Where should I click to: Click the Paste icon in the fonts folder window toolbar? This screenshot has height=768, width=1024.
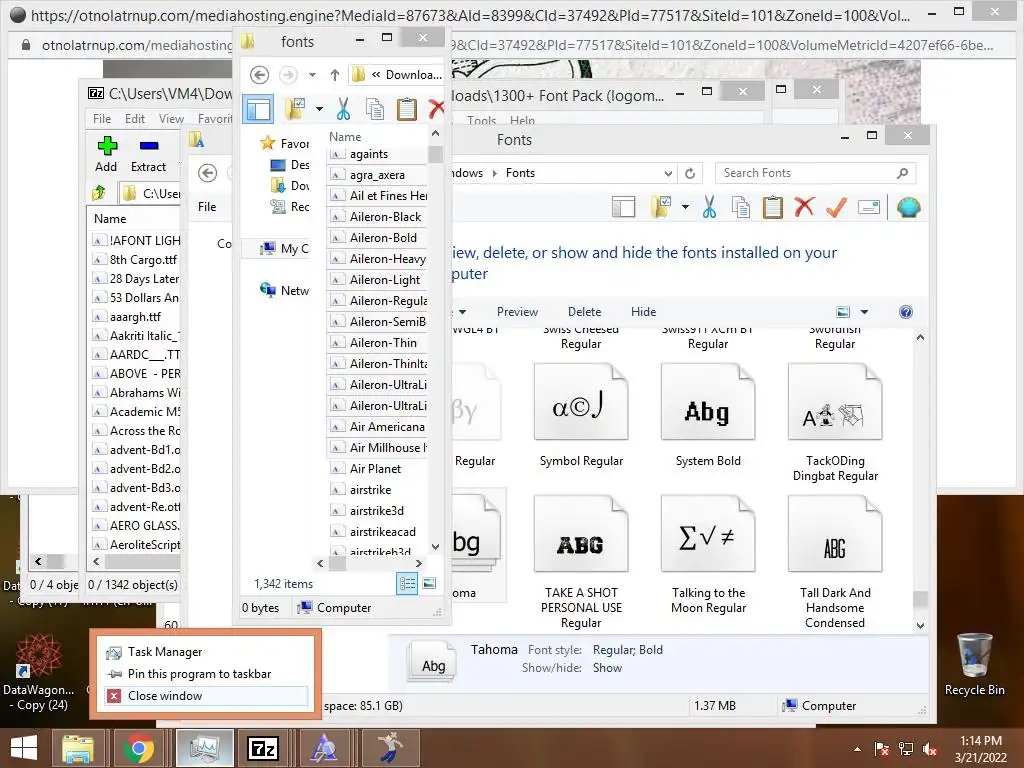coord(407,109)
